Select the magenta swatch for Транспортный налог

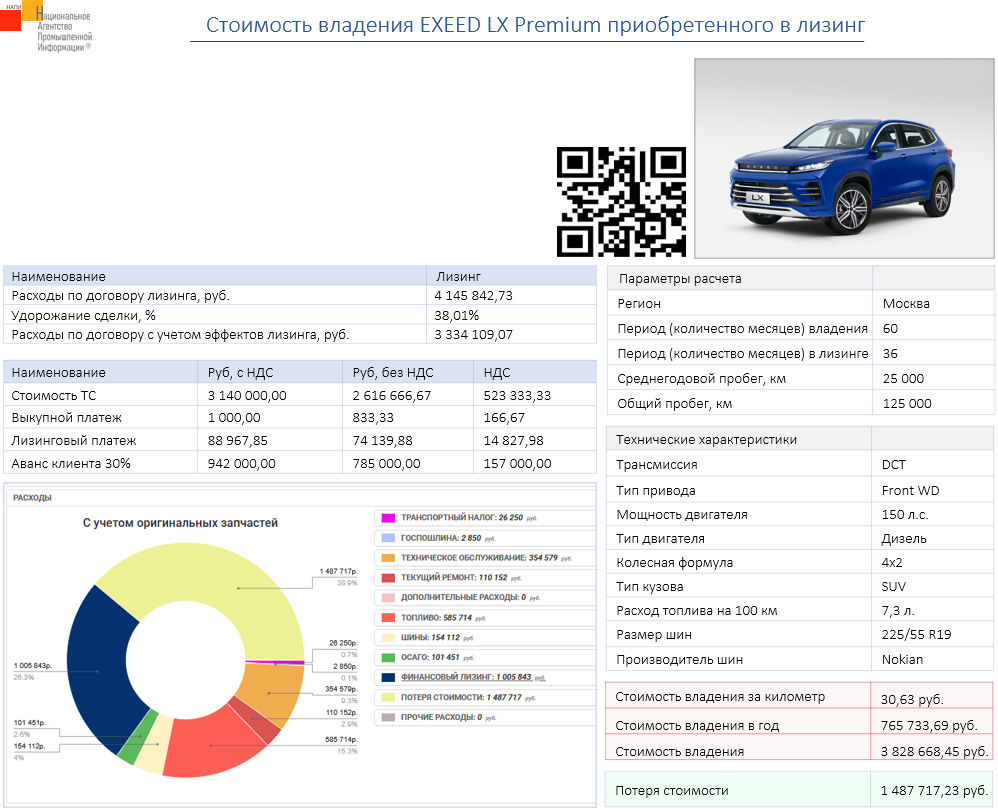click(x=388, y=518)
